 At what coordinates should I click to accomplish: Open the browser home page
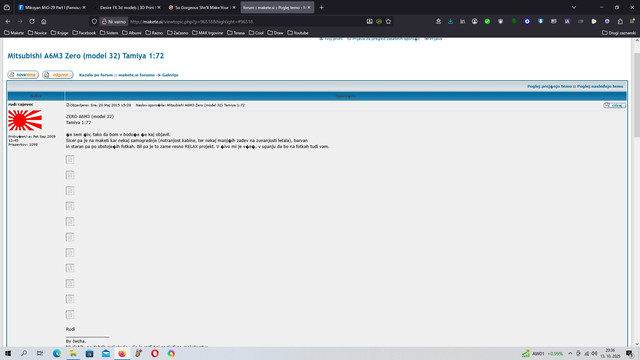tap(44, 21)
